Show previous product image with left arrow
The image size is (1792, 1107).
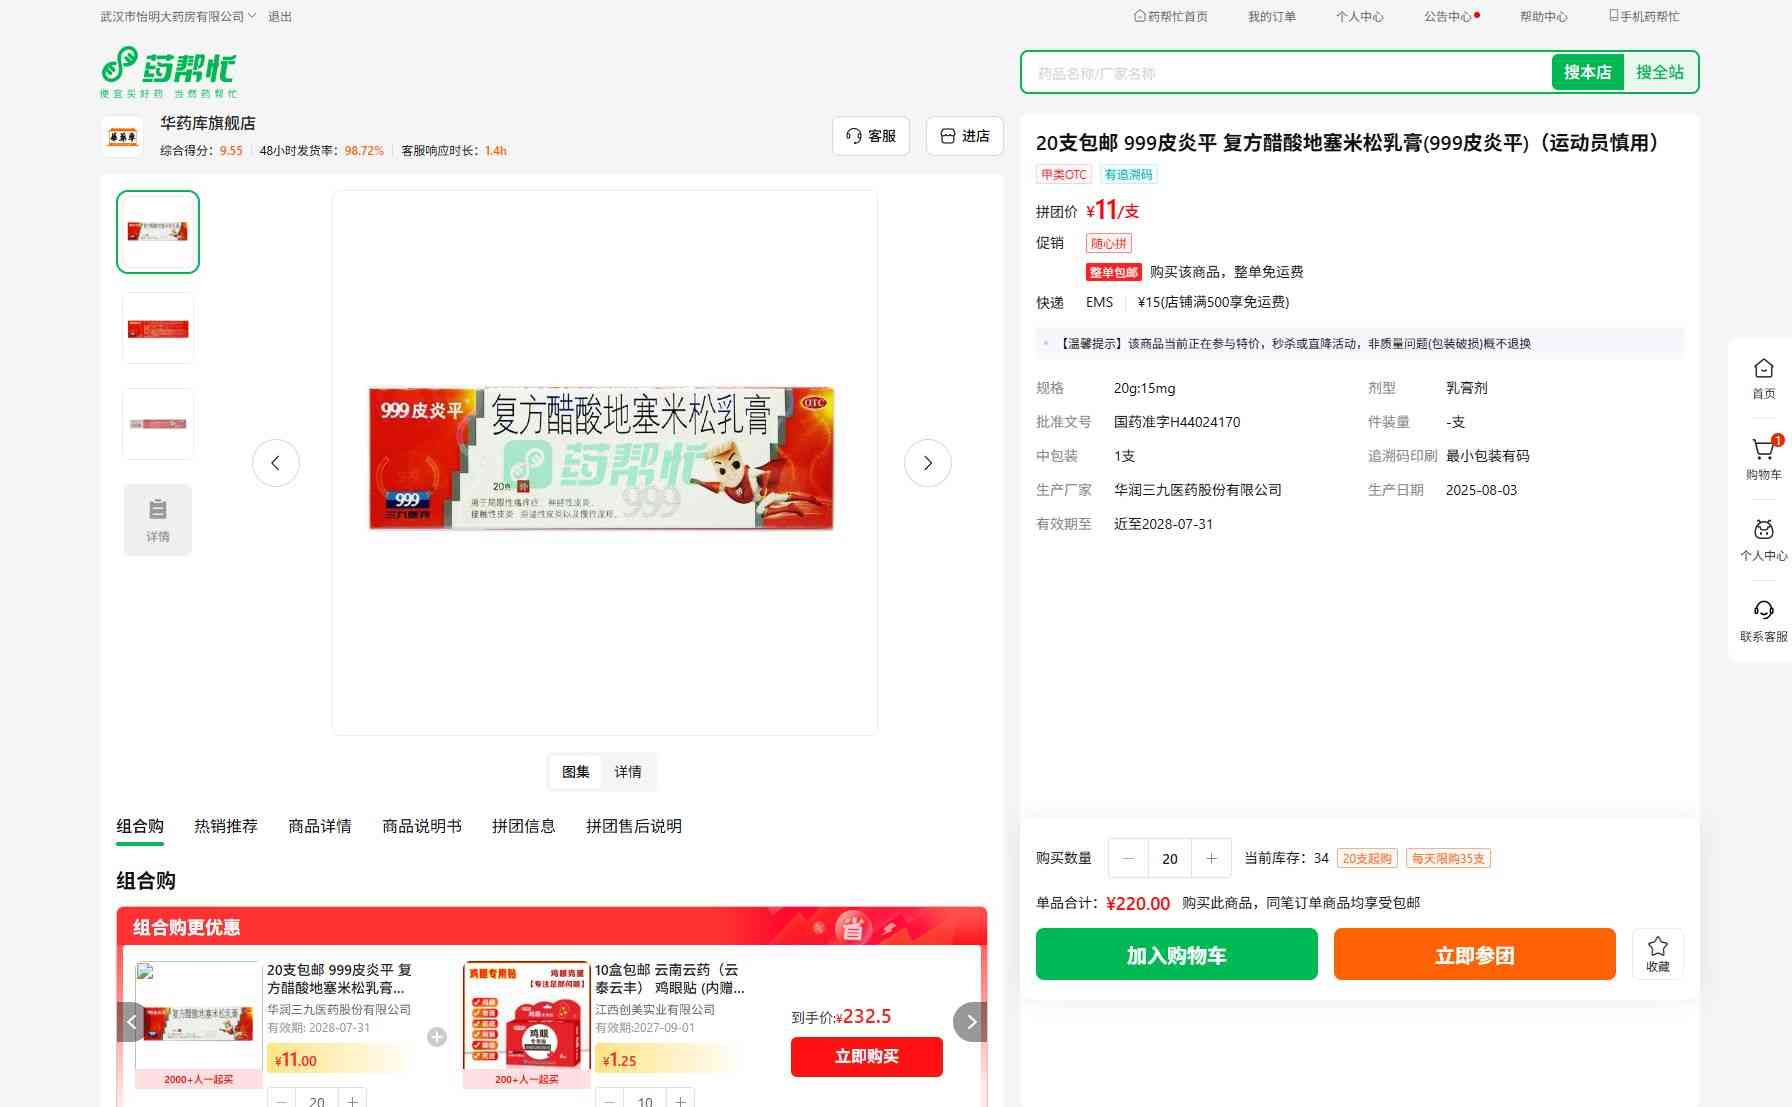pyautogui.click(x=276, y=463)
